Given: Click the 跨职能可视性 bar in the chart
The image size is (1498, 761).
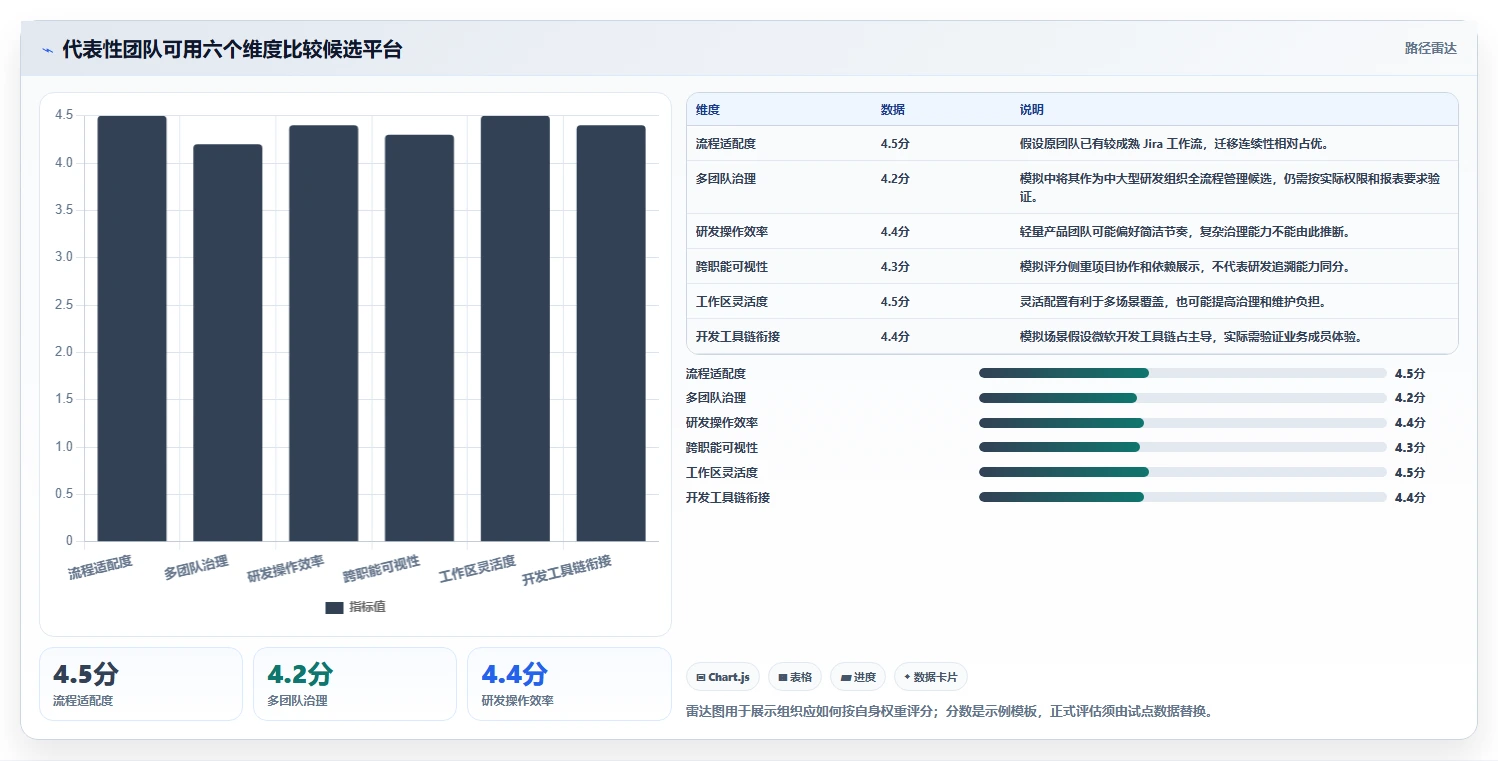Looking at the screenshot, I should coord(419,338).
